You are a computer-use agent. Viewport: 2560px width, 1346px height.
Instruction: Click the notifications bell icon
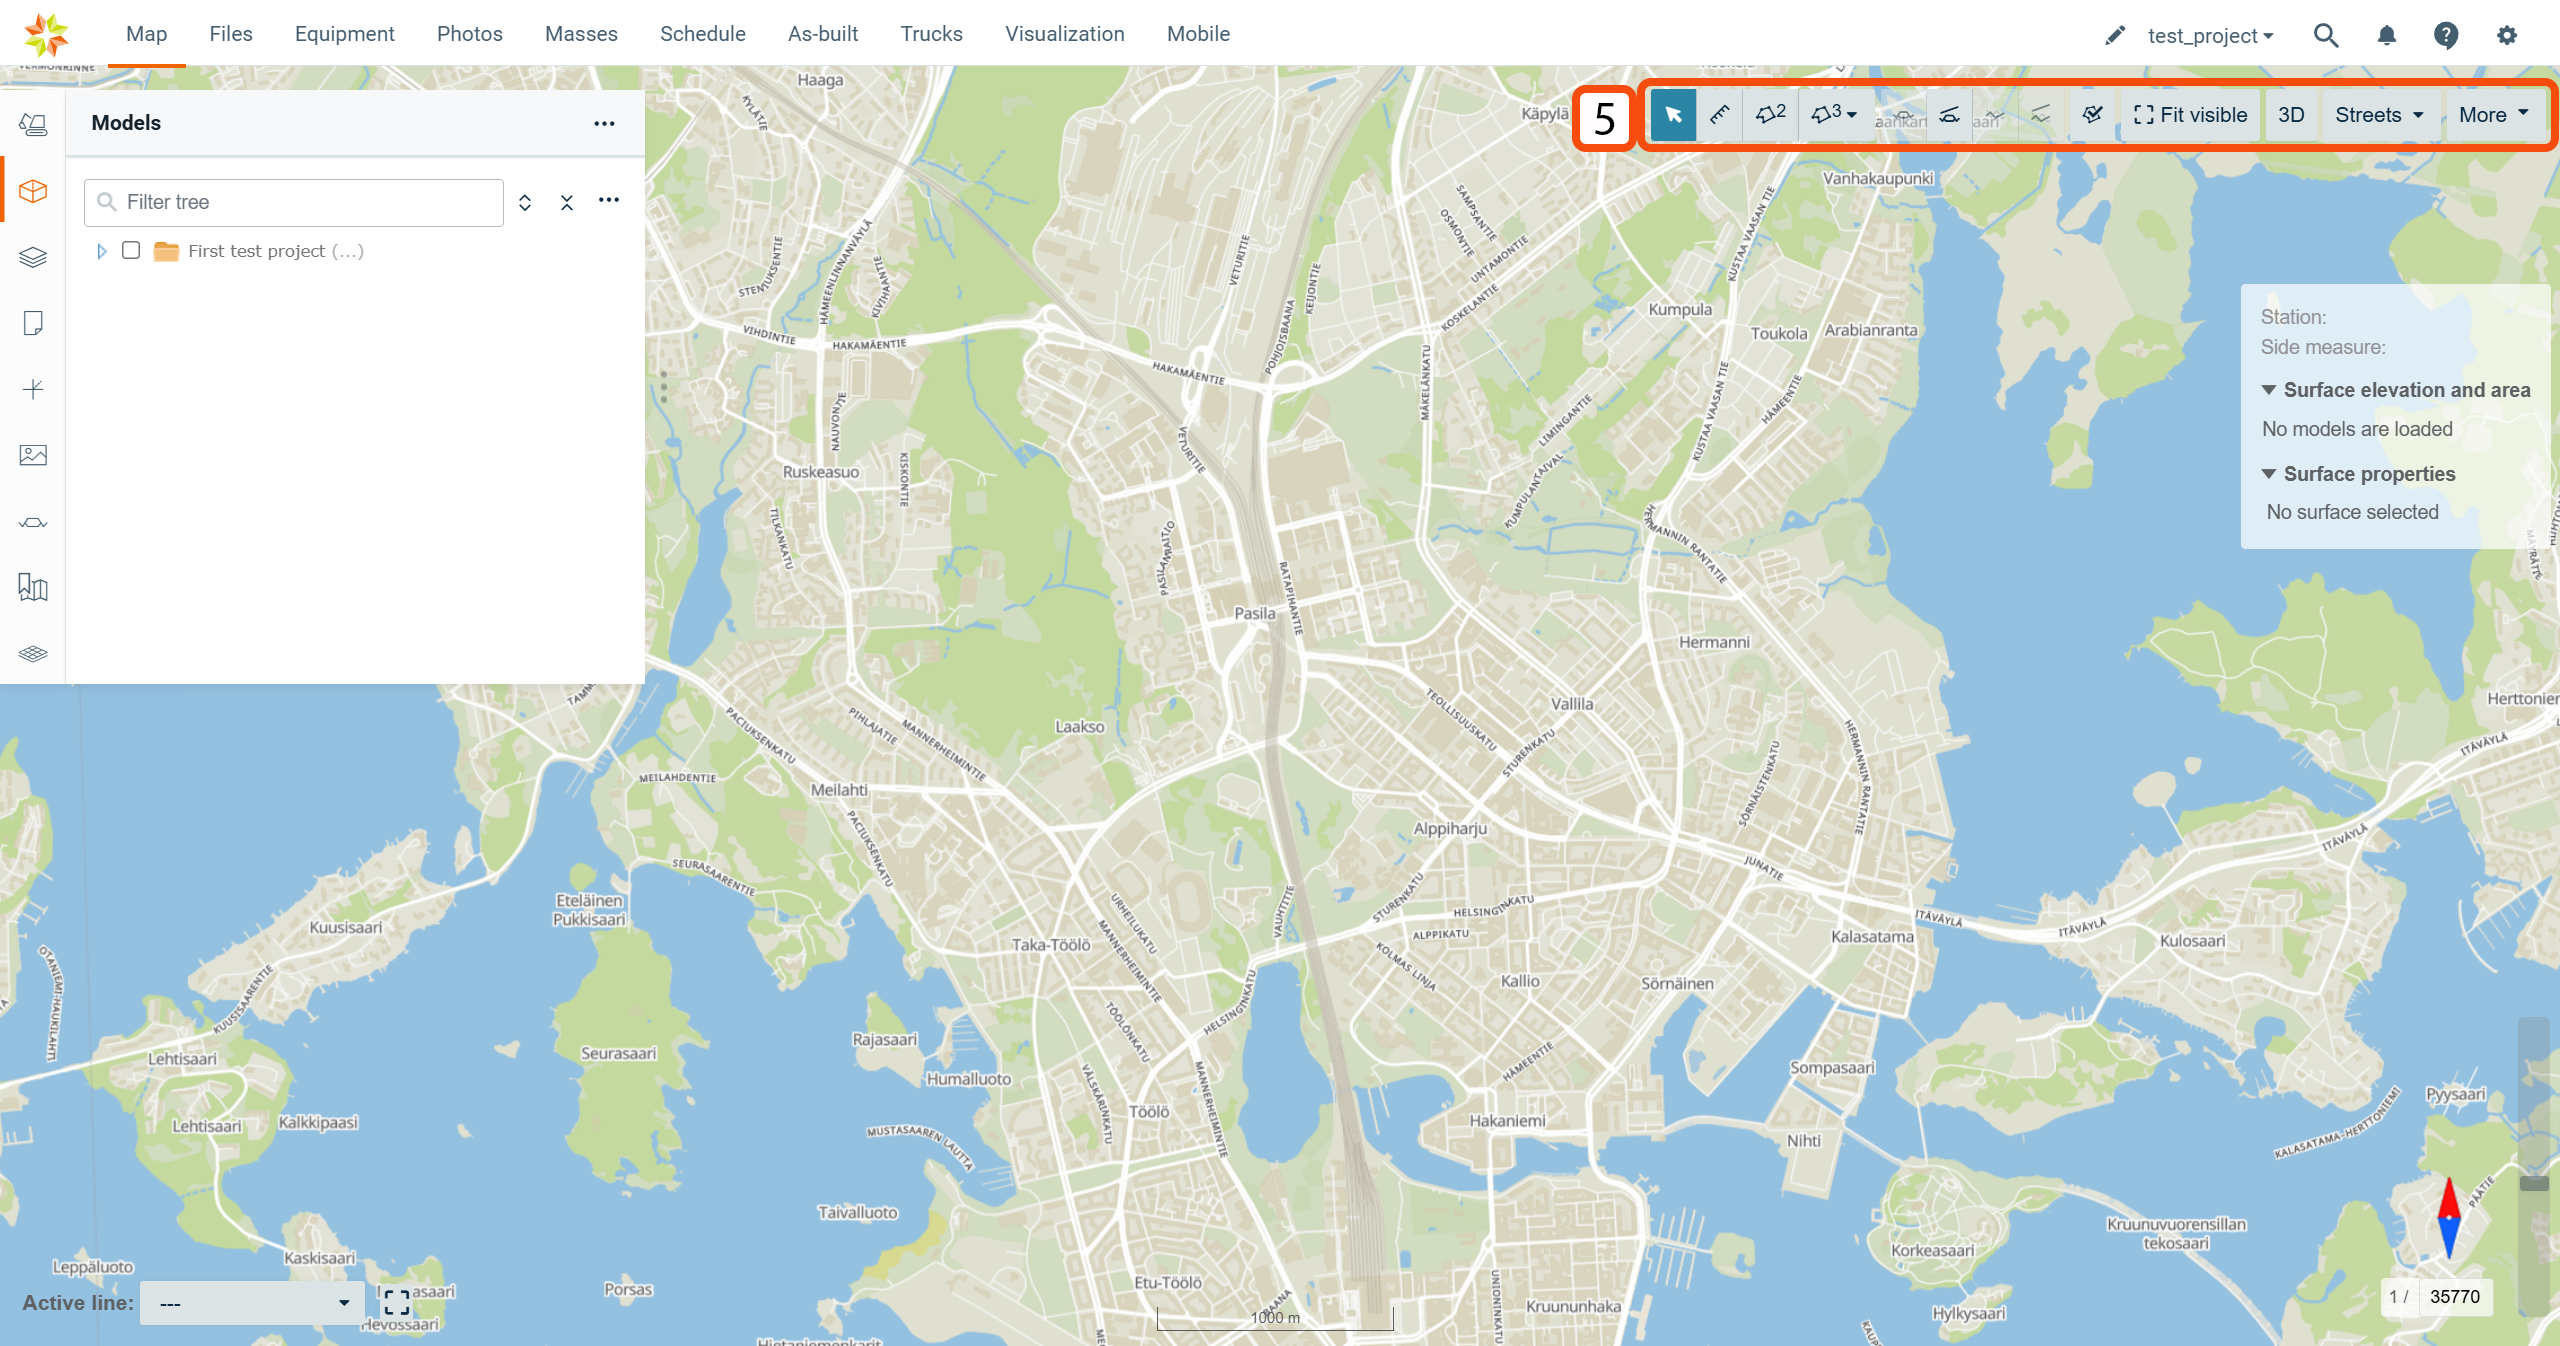[2386, 35]
